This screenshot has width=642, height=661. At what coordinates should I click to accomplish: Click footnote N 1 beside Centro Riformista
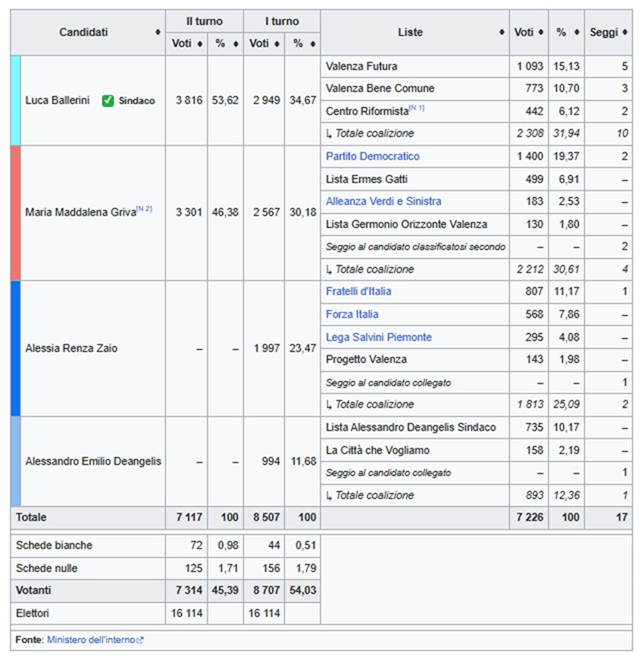pyautogui.click(x=417, y=108)
